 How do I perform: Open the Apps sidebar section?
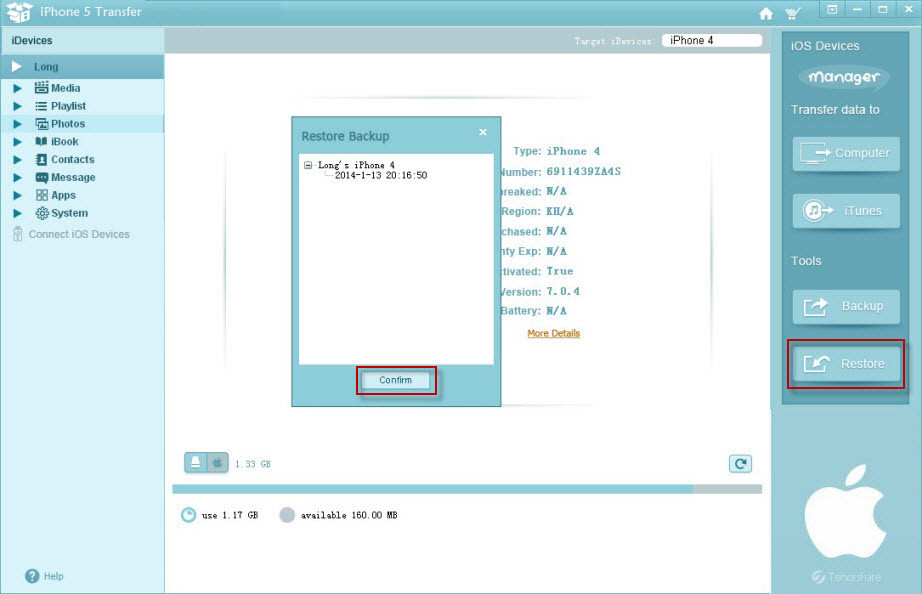(x=82, y=195)
